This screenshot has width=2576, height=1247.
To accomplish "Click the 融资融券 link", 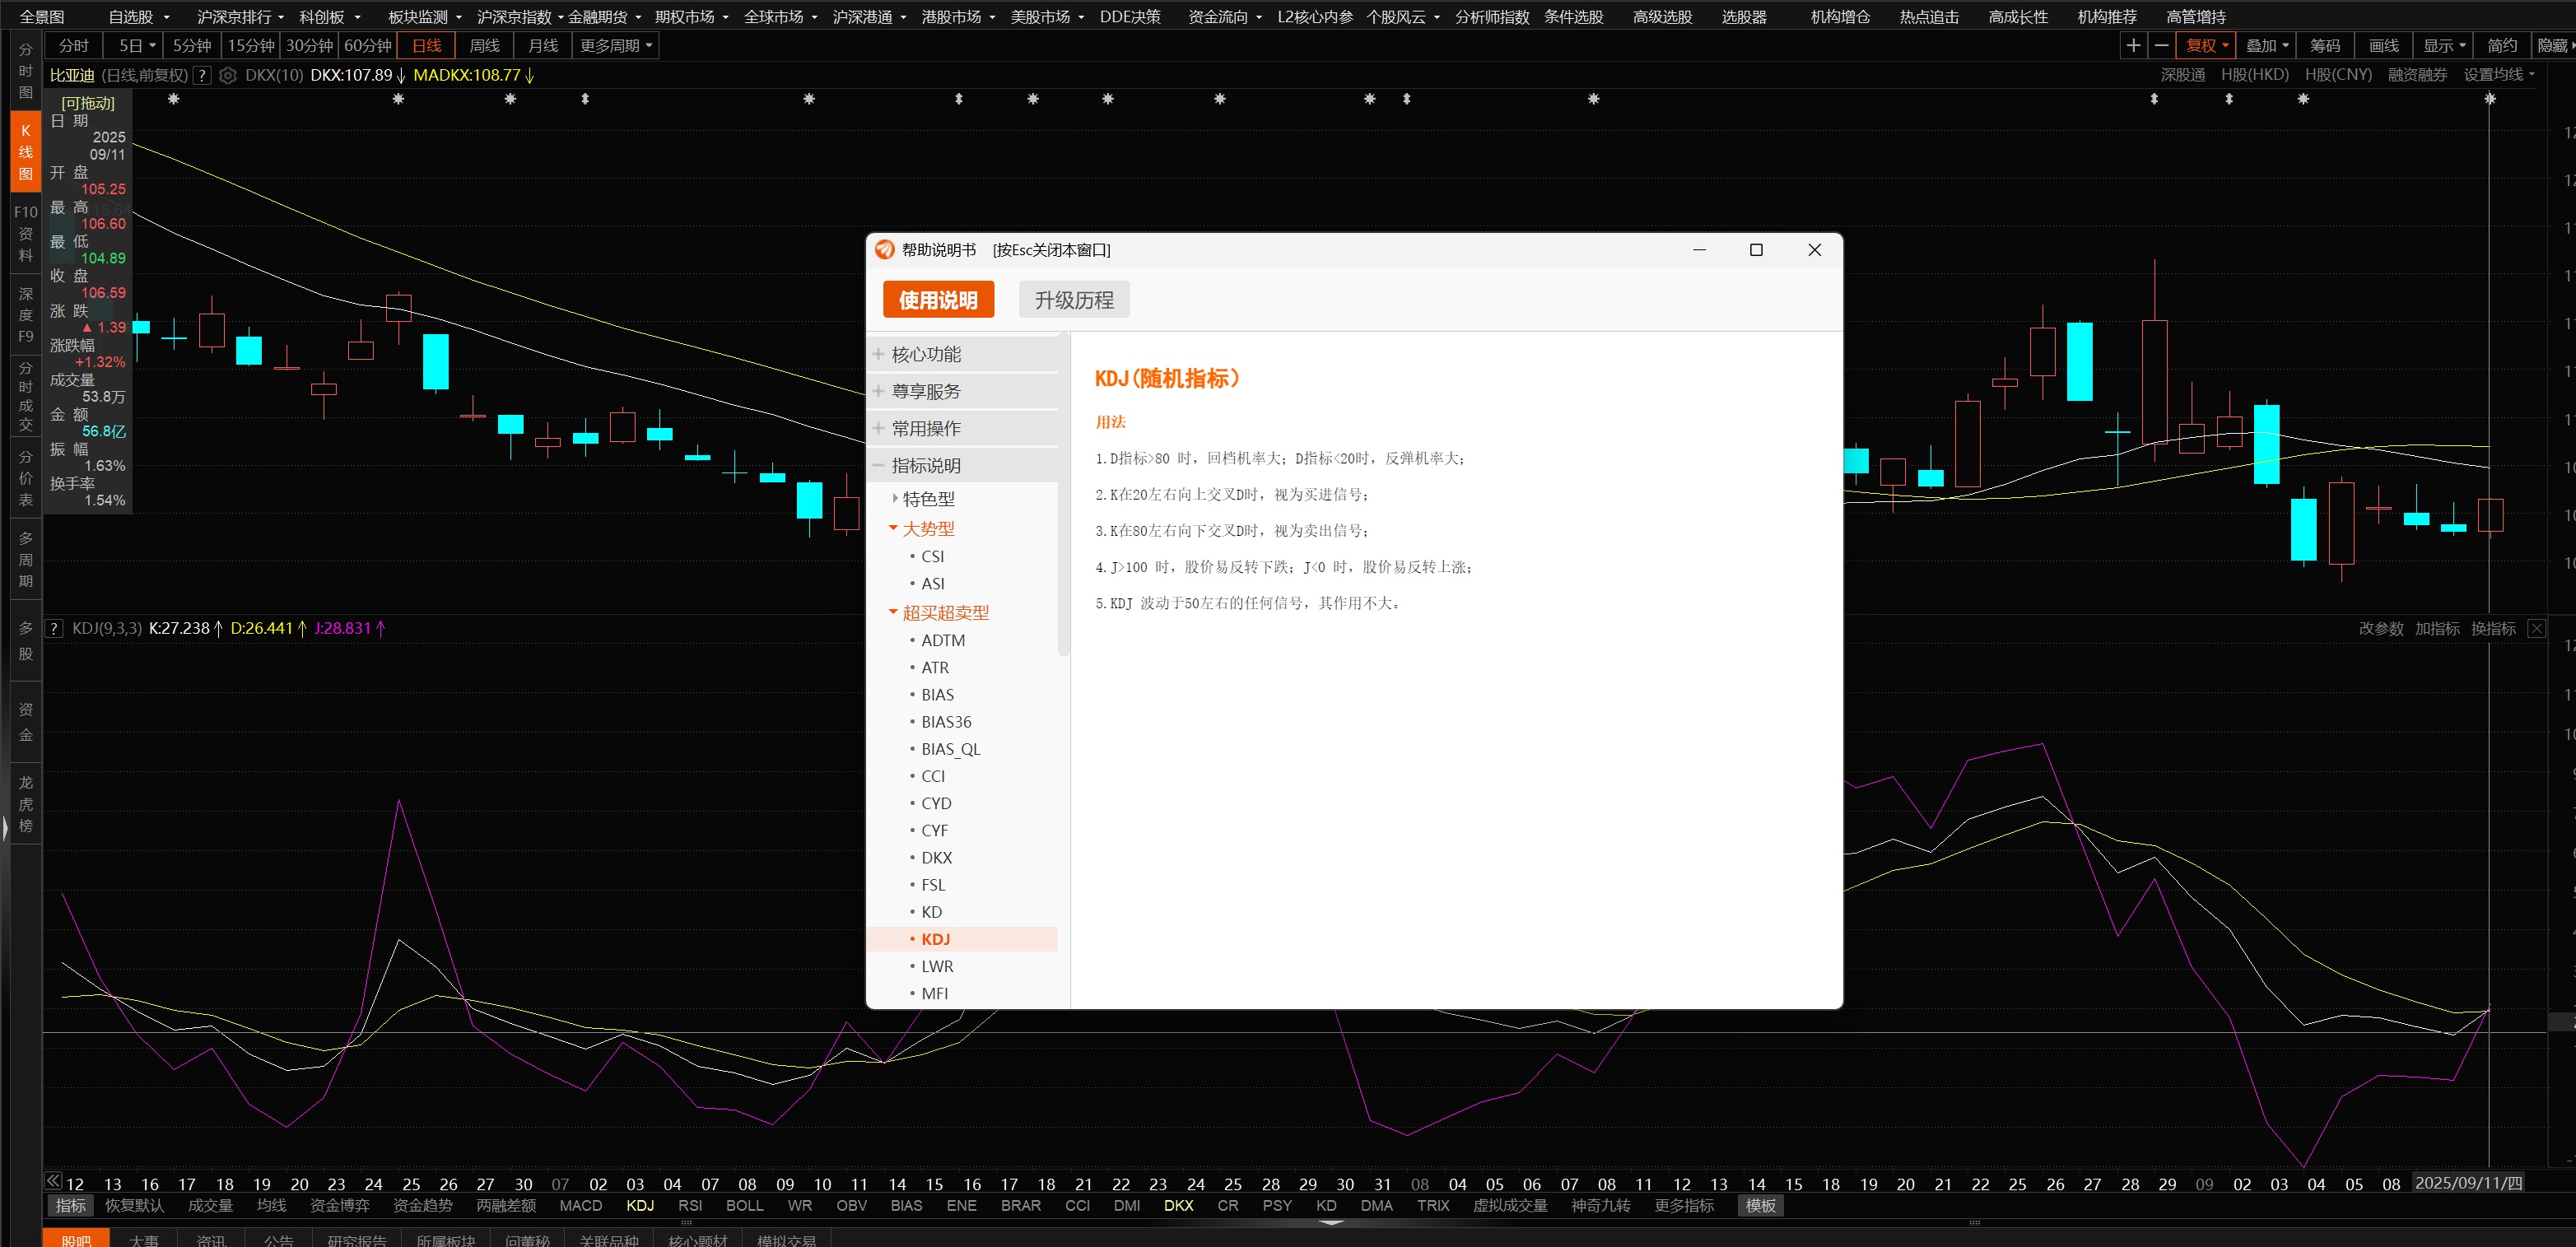I will 2417,75.
